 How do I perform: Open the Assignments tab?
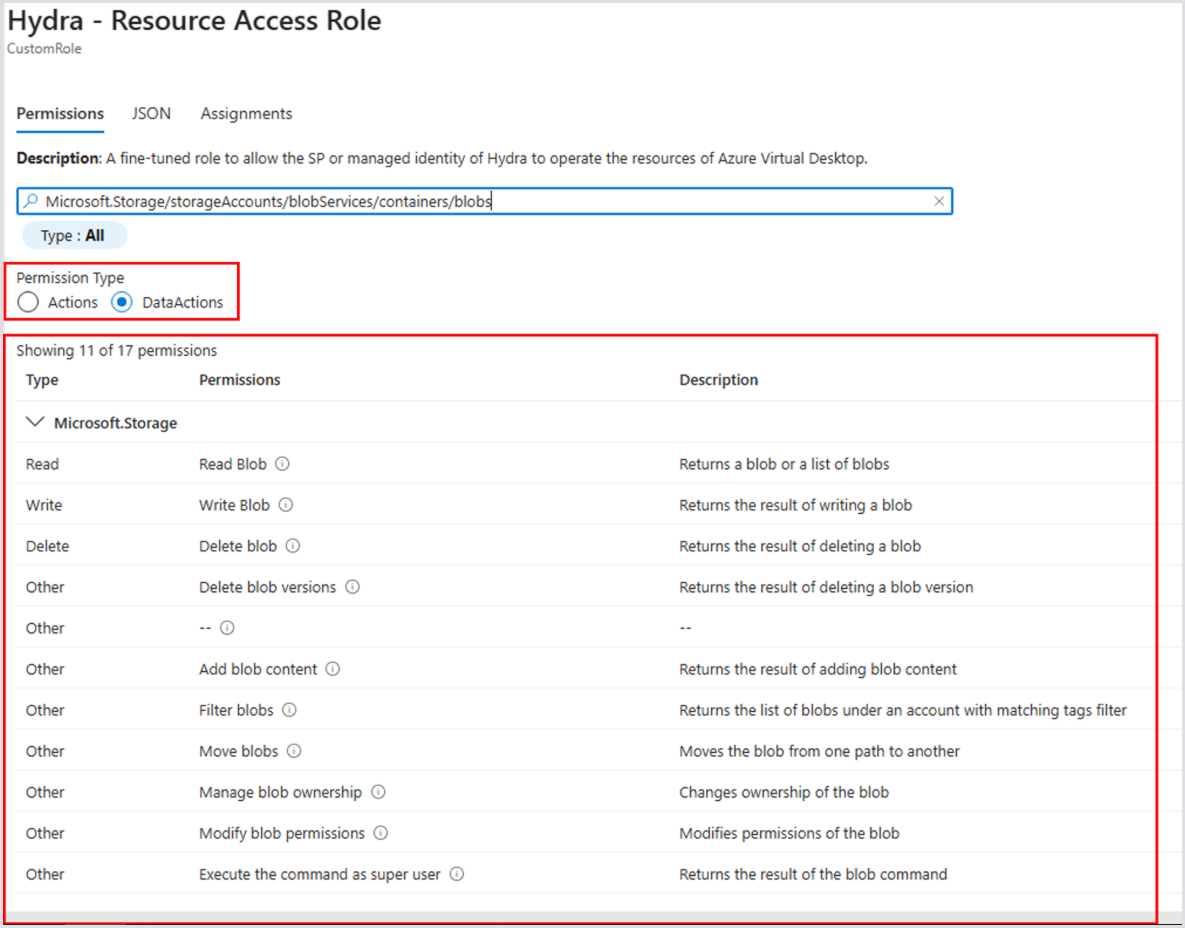click(246, 113)
